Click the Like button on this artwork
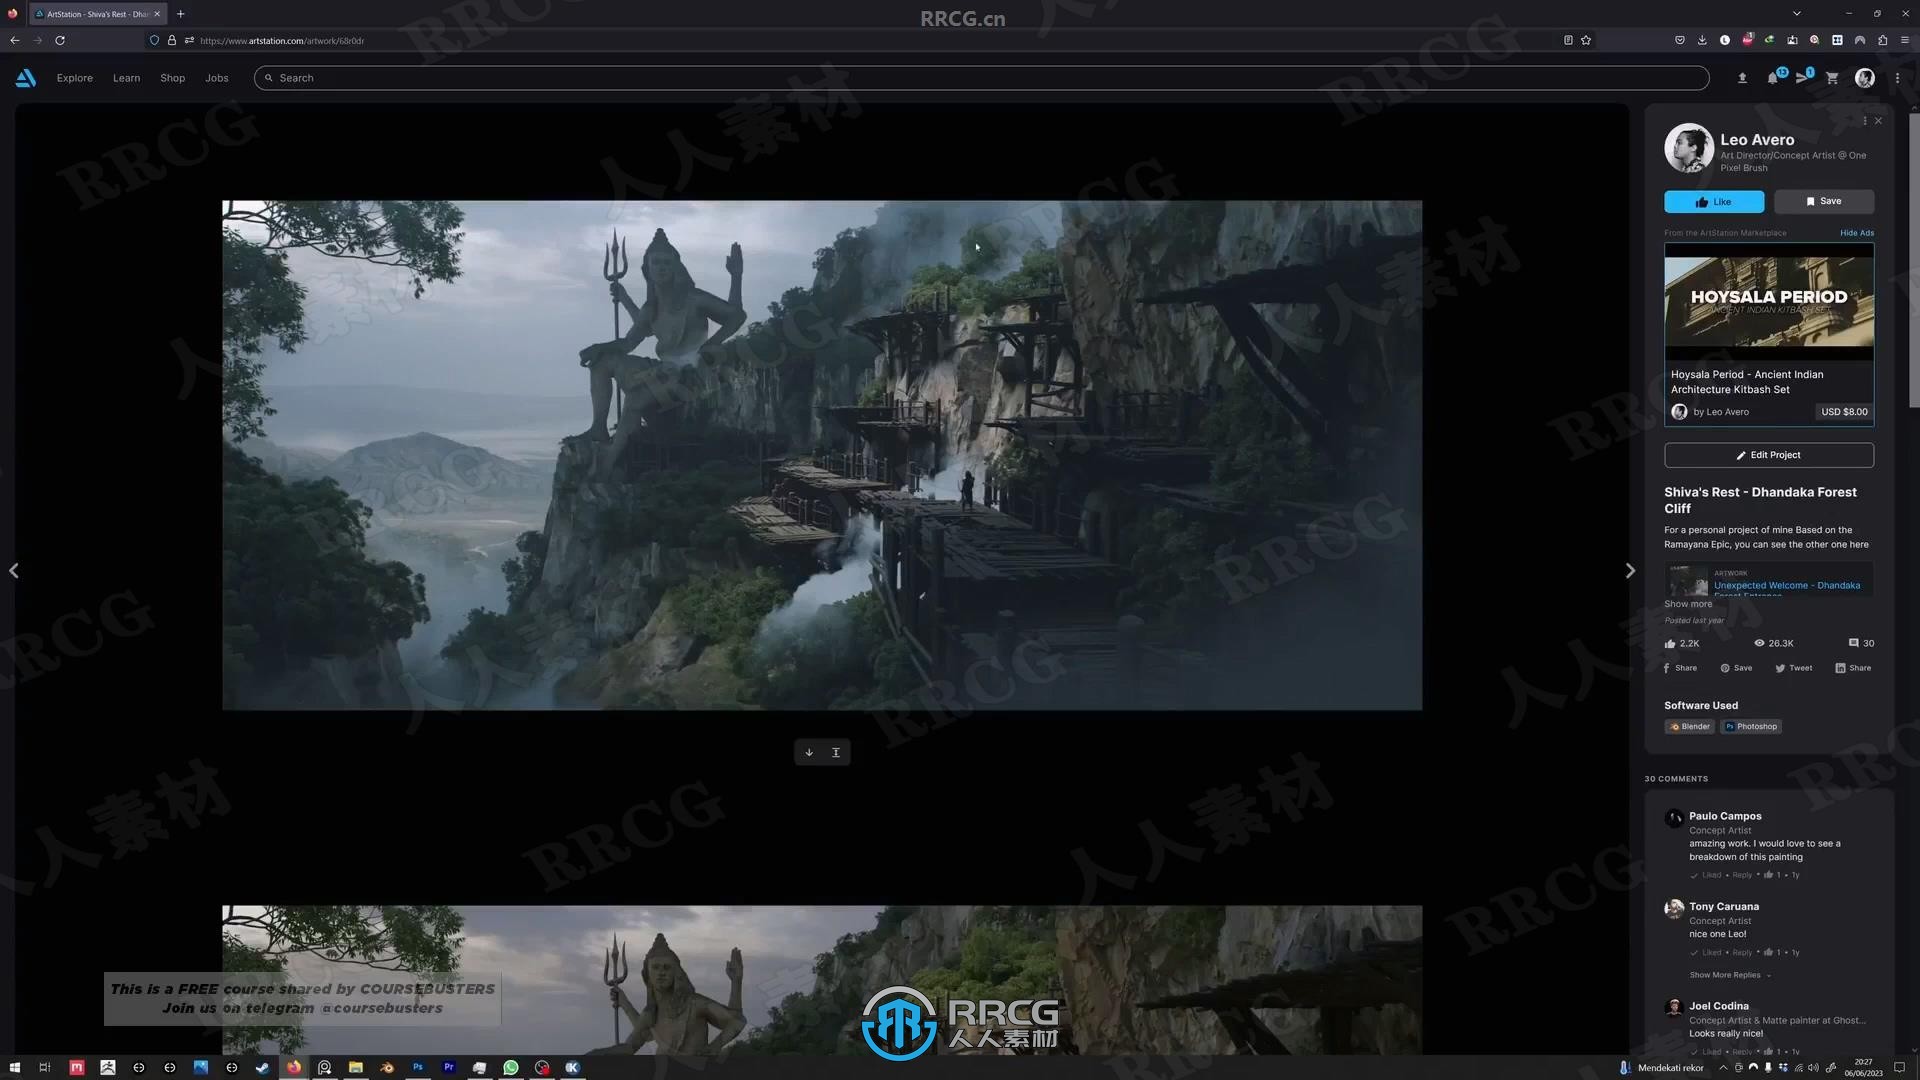 [x=1713, y=200]
